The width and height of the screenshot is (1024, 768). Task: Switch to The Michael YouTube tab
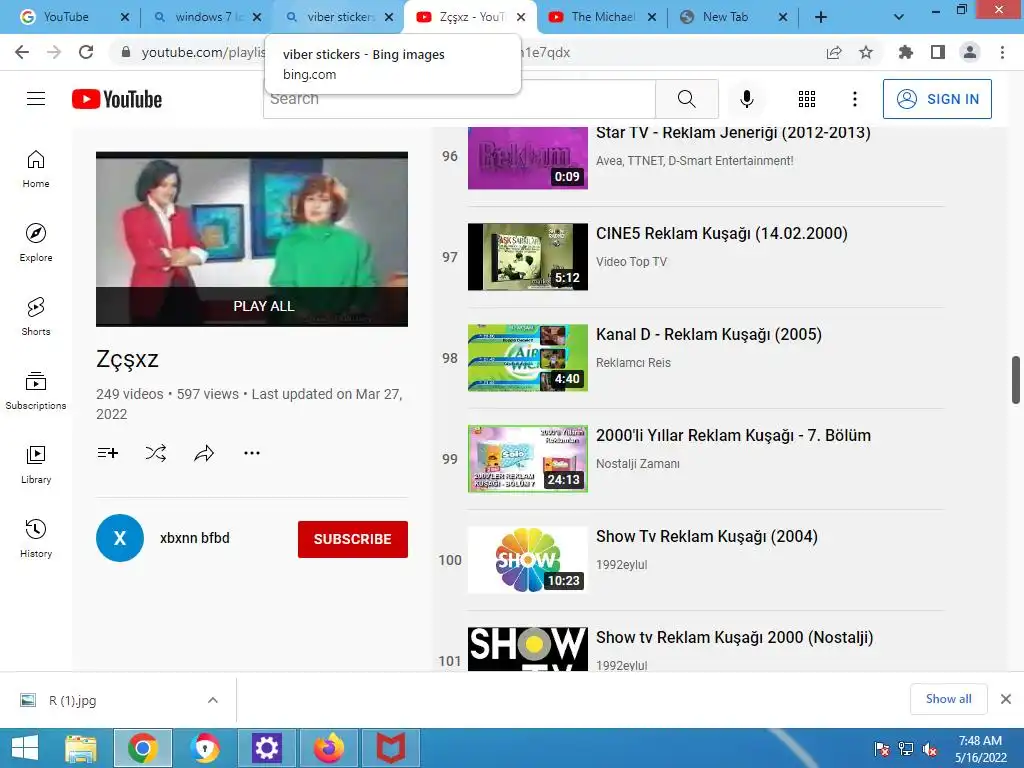[x=601, y=17]
